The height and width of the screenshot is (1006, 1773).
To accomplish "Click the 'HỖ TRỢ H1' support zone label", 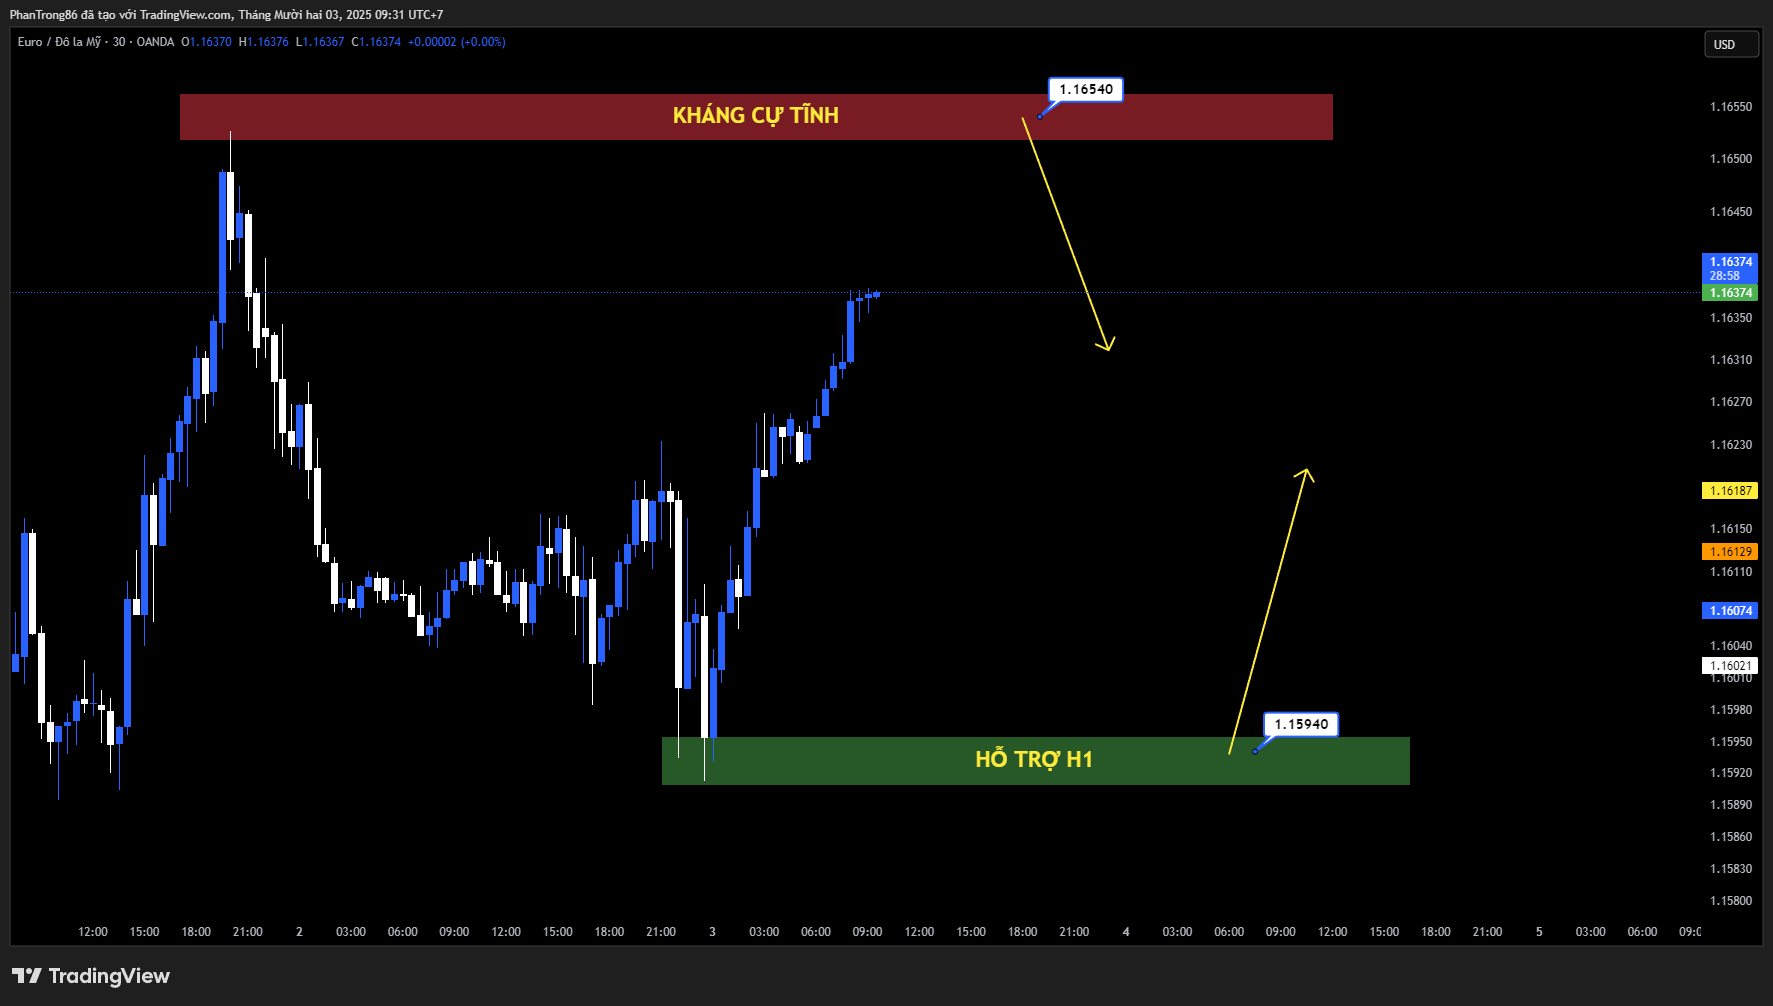I will click(1034, 760).
